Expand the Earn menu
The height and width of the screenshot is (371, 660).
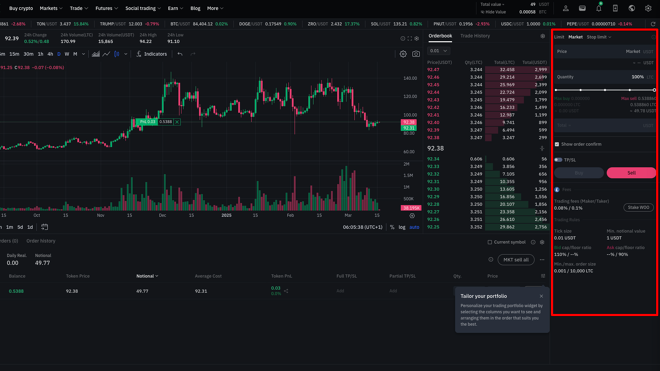[175, 8]
